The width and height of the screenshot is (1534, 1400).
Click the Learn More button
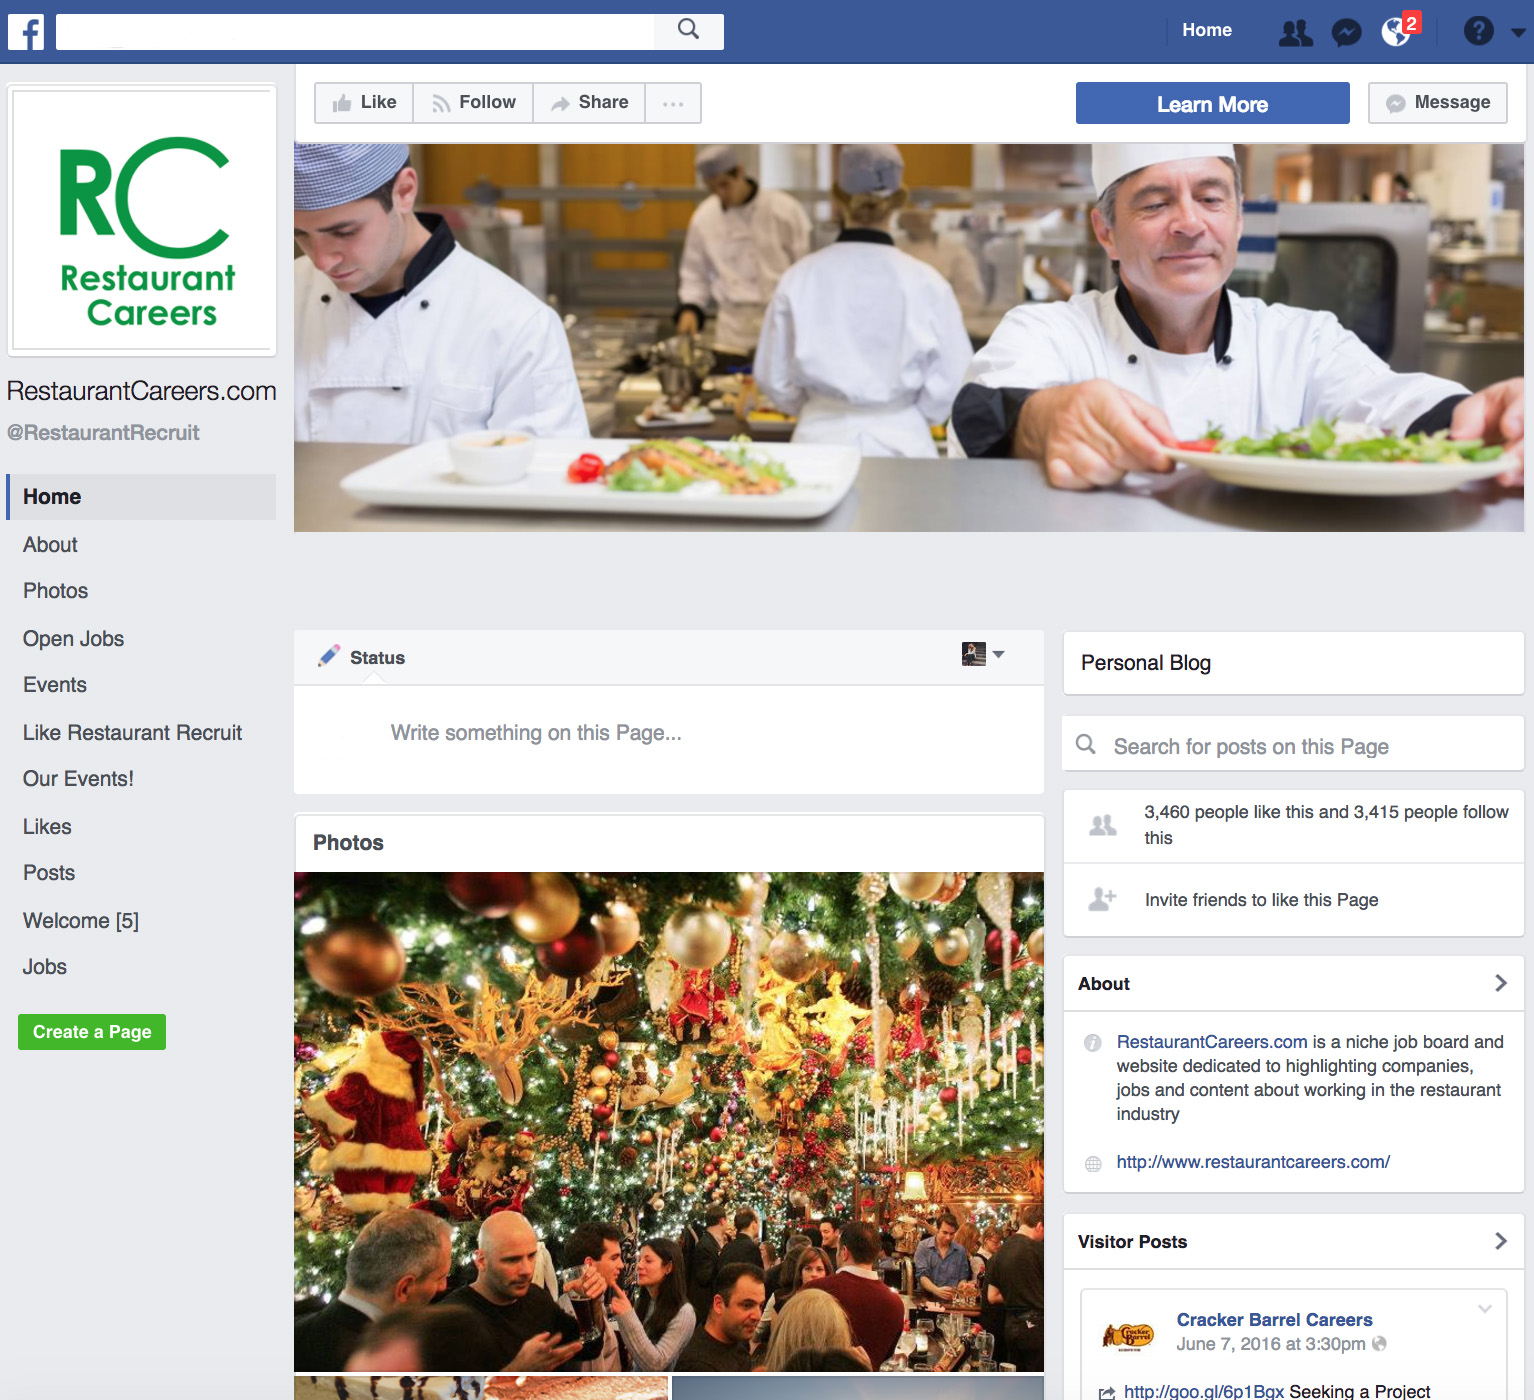point(1212,104)
